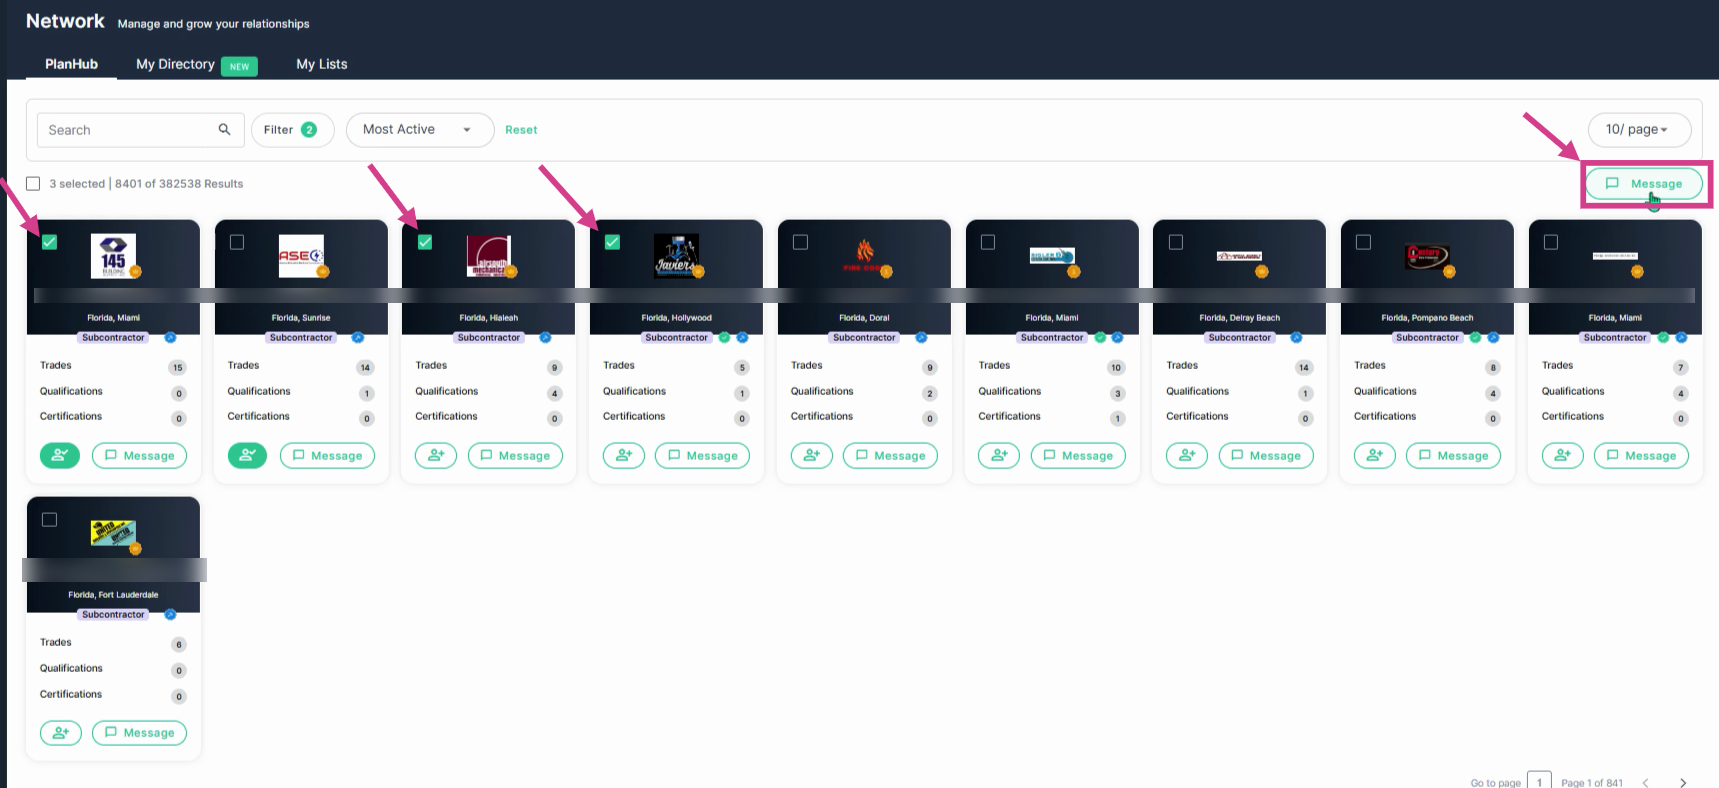
Task: Click add-contact icon on the Hollywood card
Action: tap(624, 456)
